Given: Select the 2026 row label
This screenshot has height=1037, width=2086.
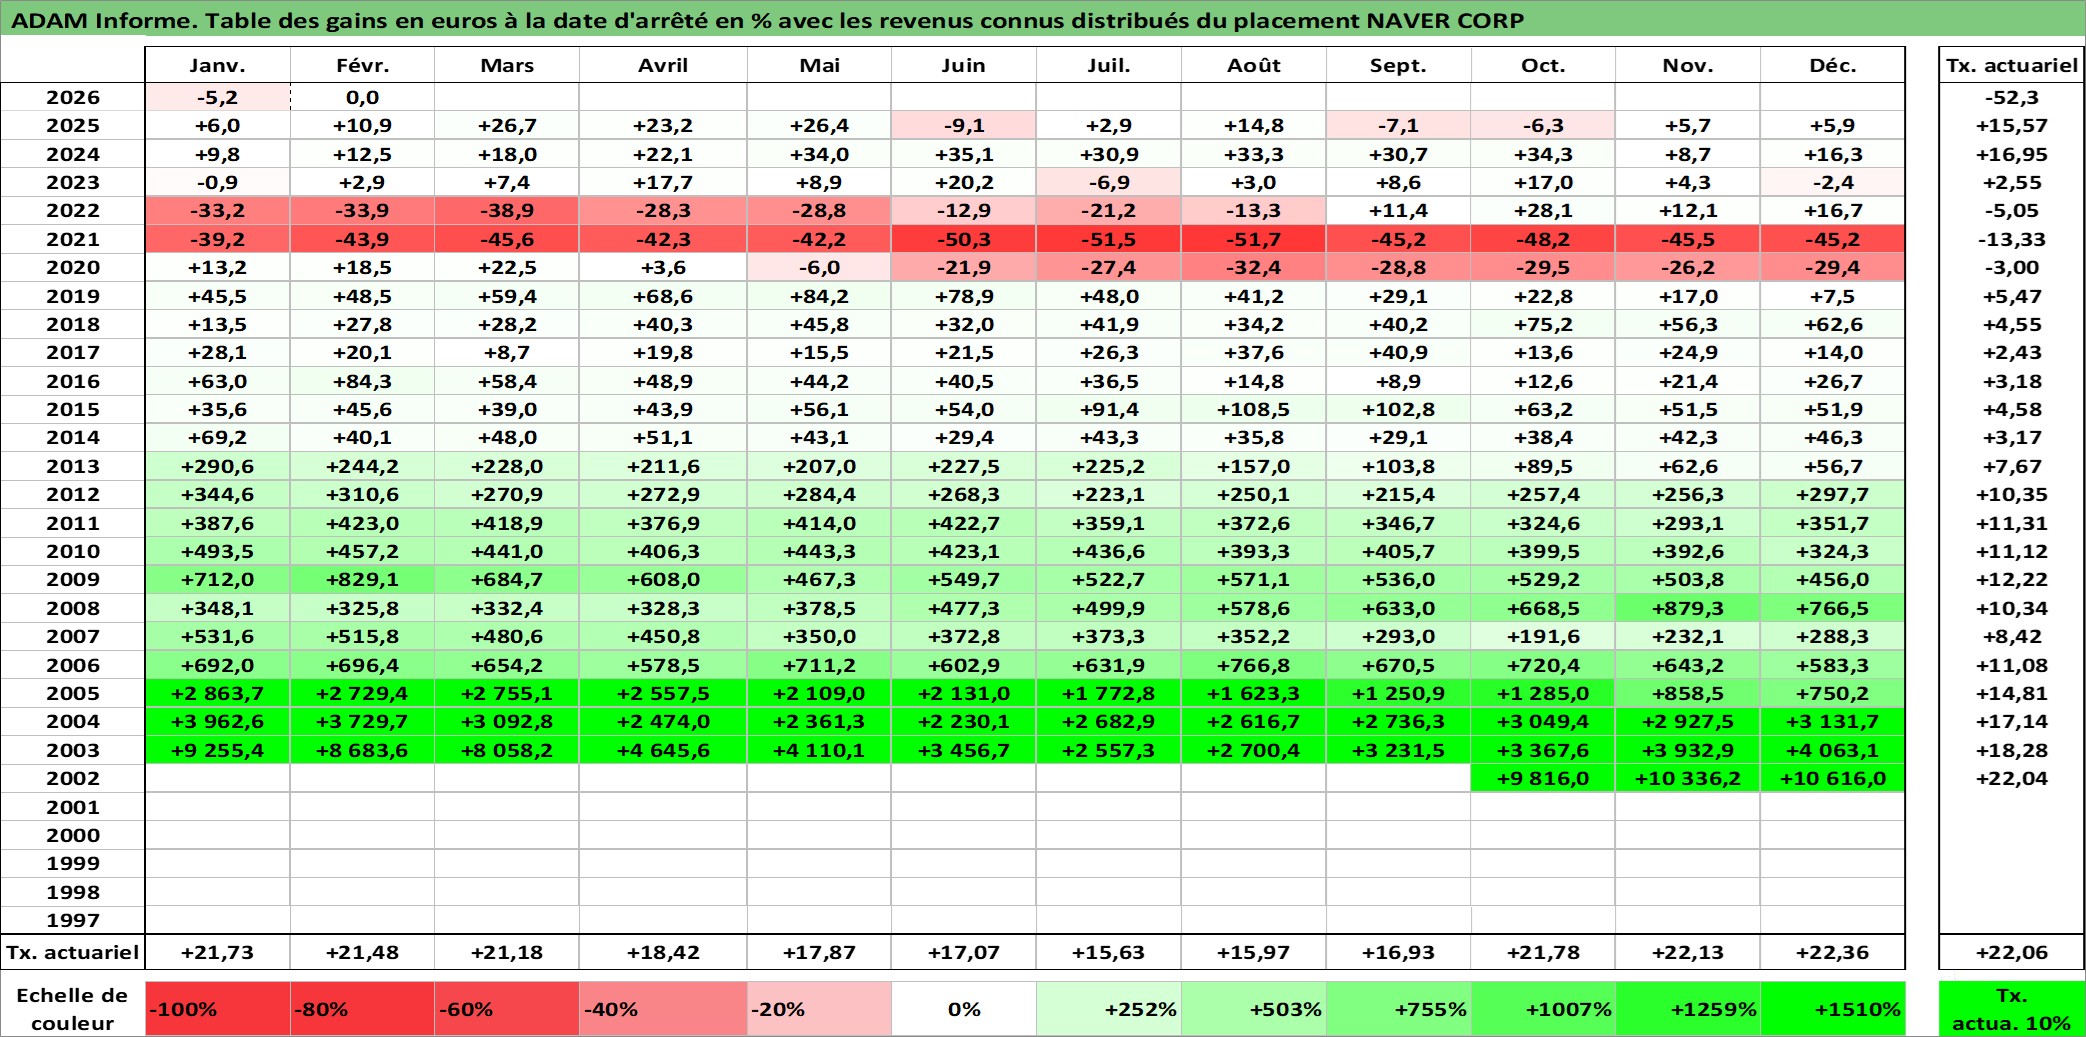Looking at the screenshot, I should [x=73, y=97].
